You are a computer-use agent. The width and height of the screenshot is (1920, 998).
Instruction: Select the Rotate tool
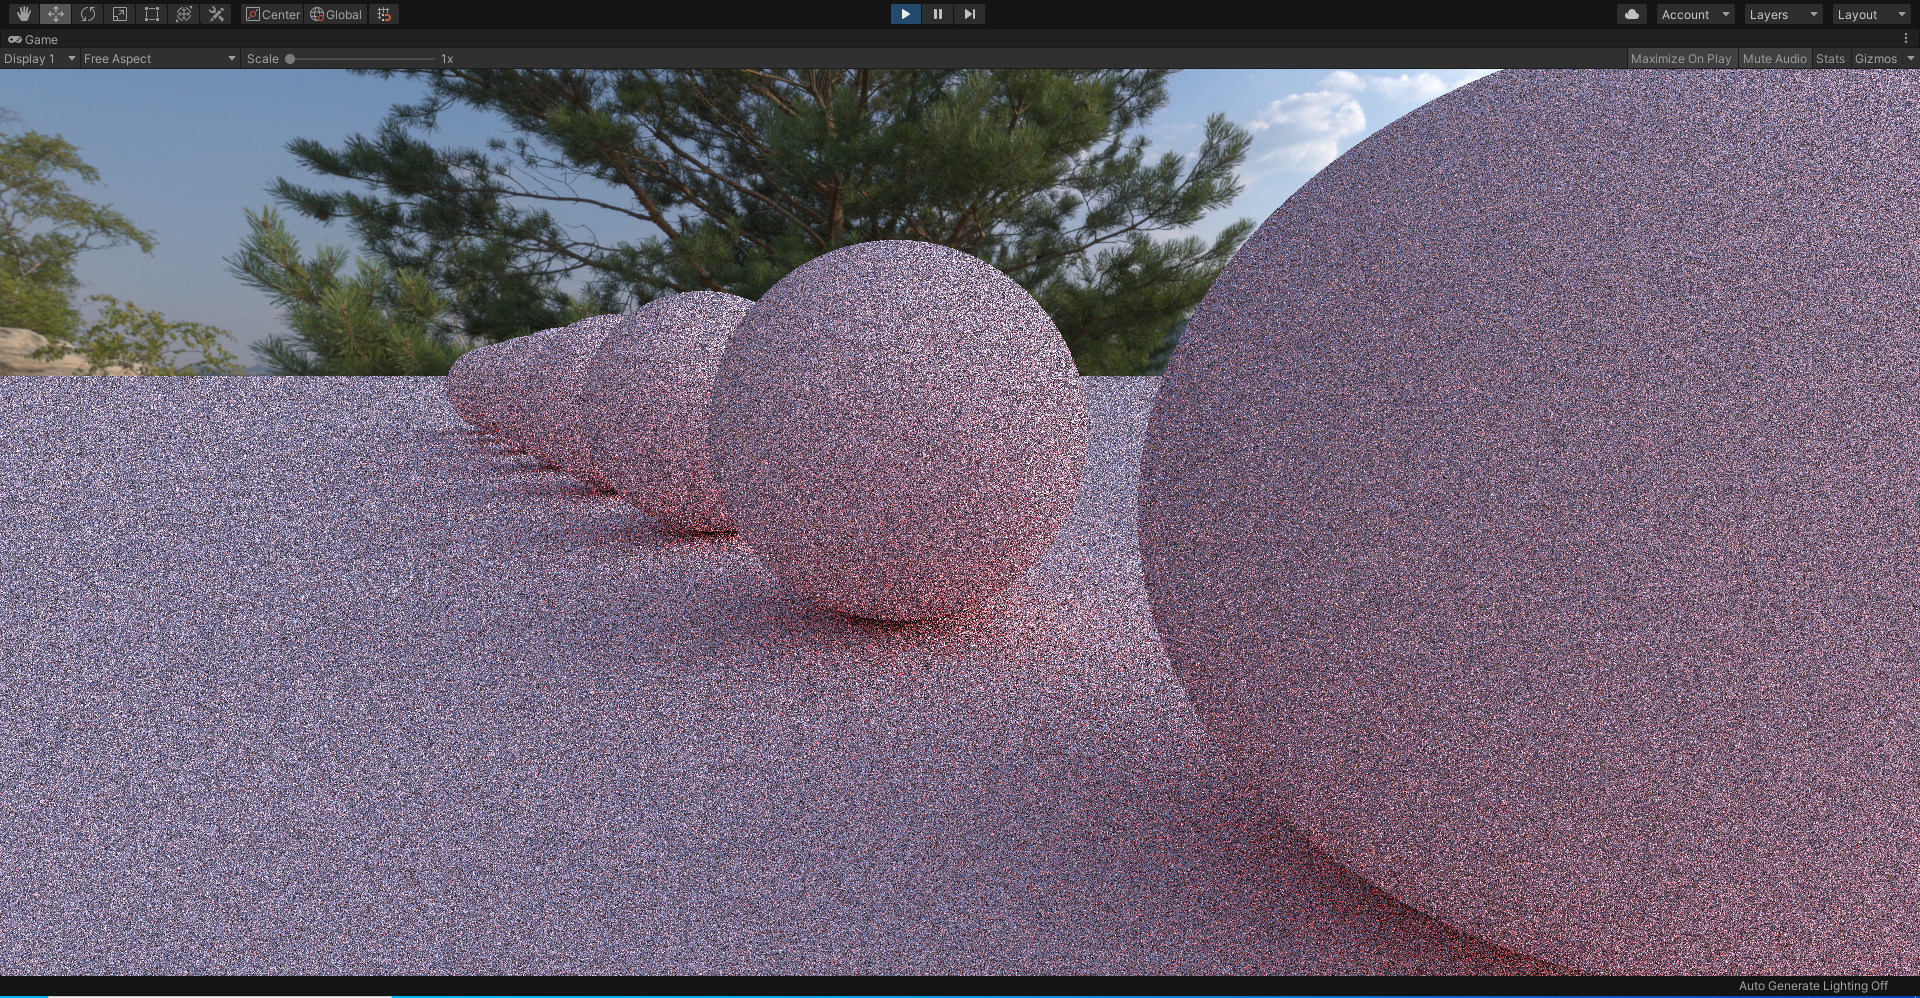88,14
